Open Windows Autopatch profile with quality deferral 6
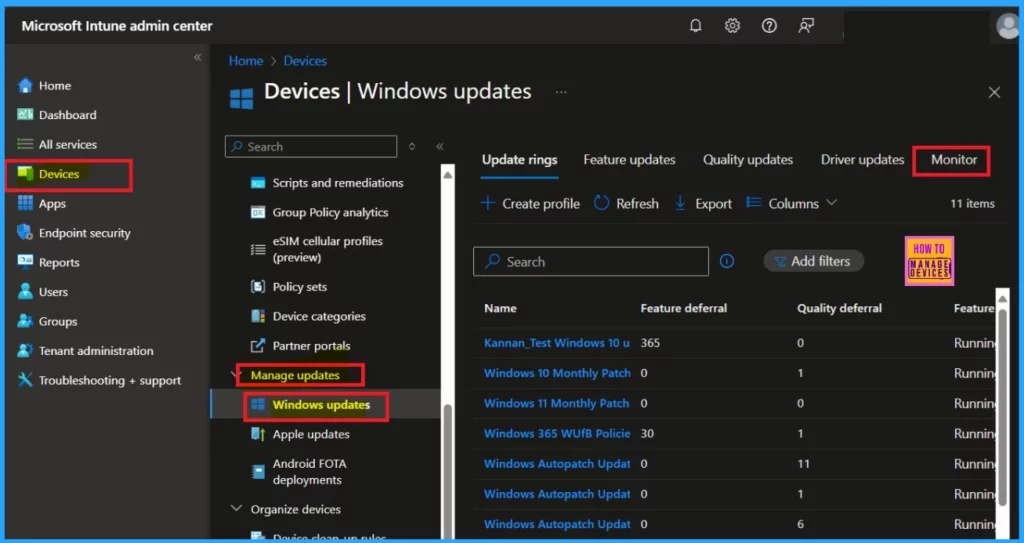Image resolution: width=1024 pixels, height=543 pixels. (557, 524)
